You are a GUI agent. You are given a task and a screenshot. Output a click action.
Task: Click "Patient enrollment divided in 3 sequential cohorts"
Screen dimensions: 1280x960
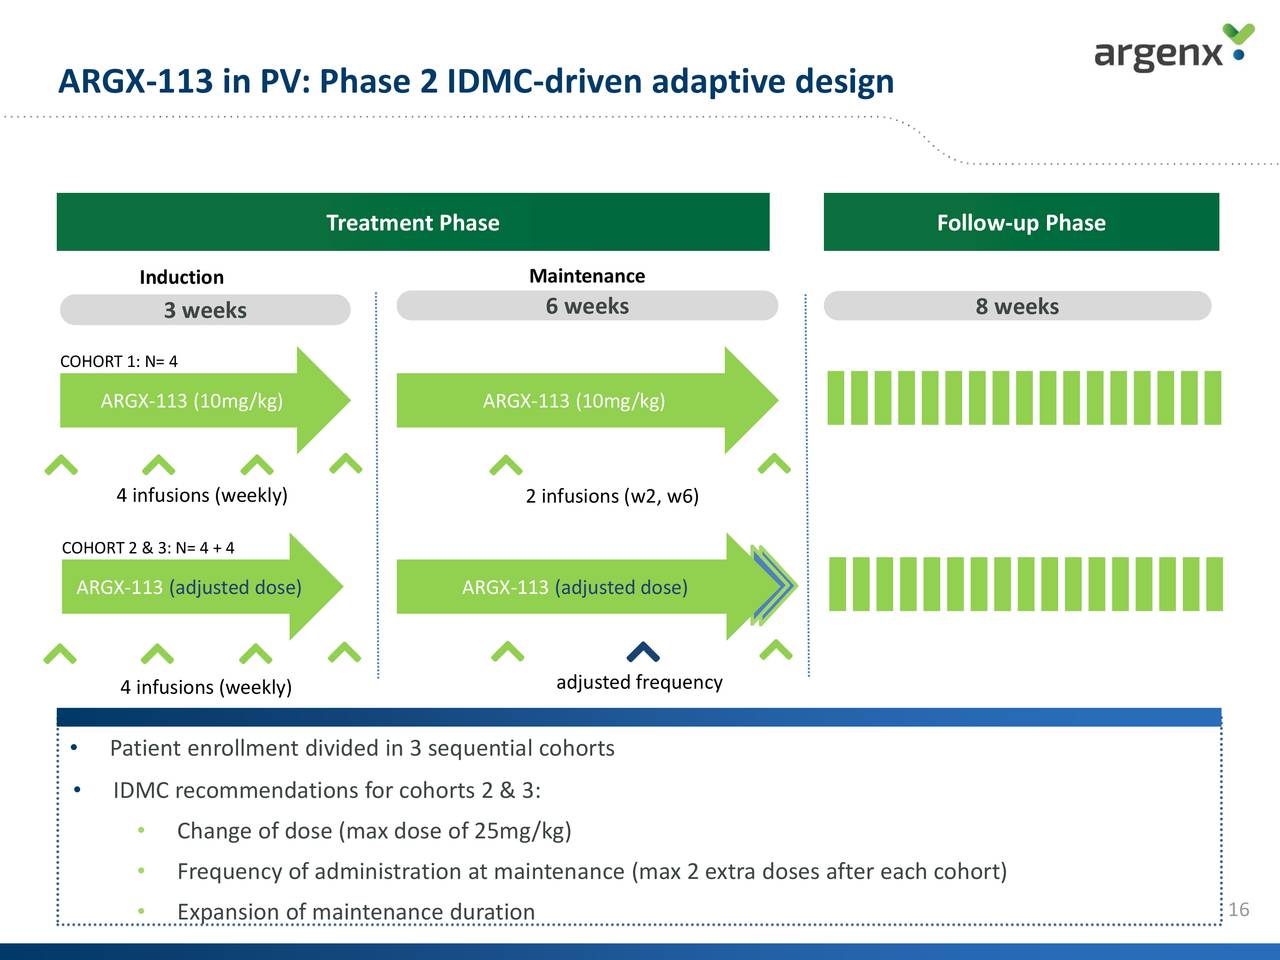pos(362,748)
